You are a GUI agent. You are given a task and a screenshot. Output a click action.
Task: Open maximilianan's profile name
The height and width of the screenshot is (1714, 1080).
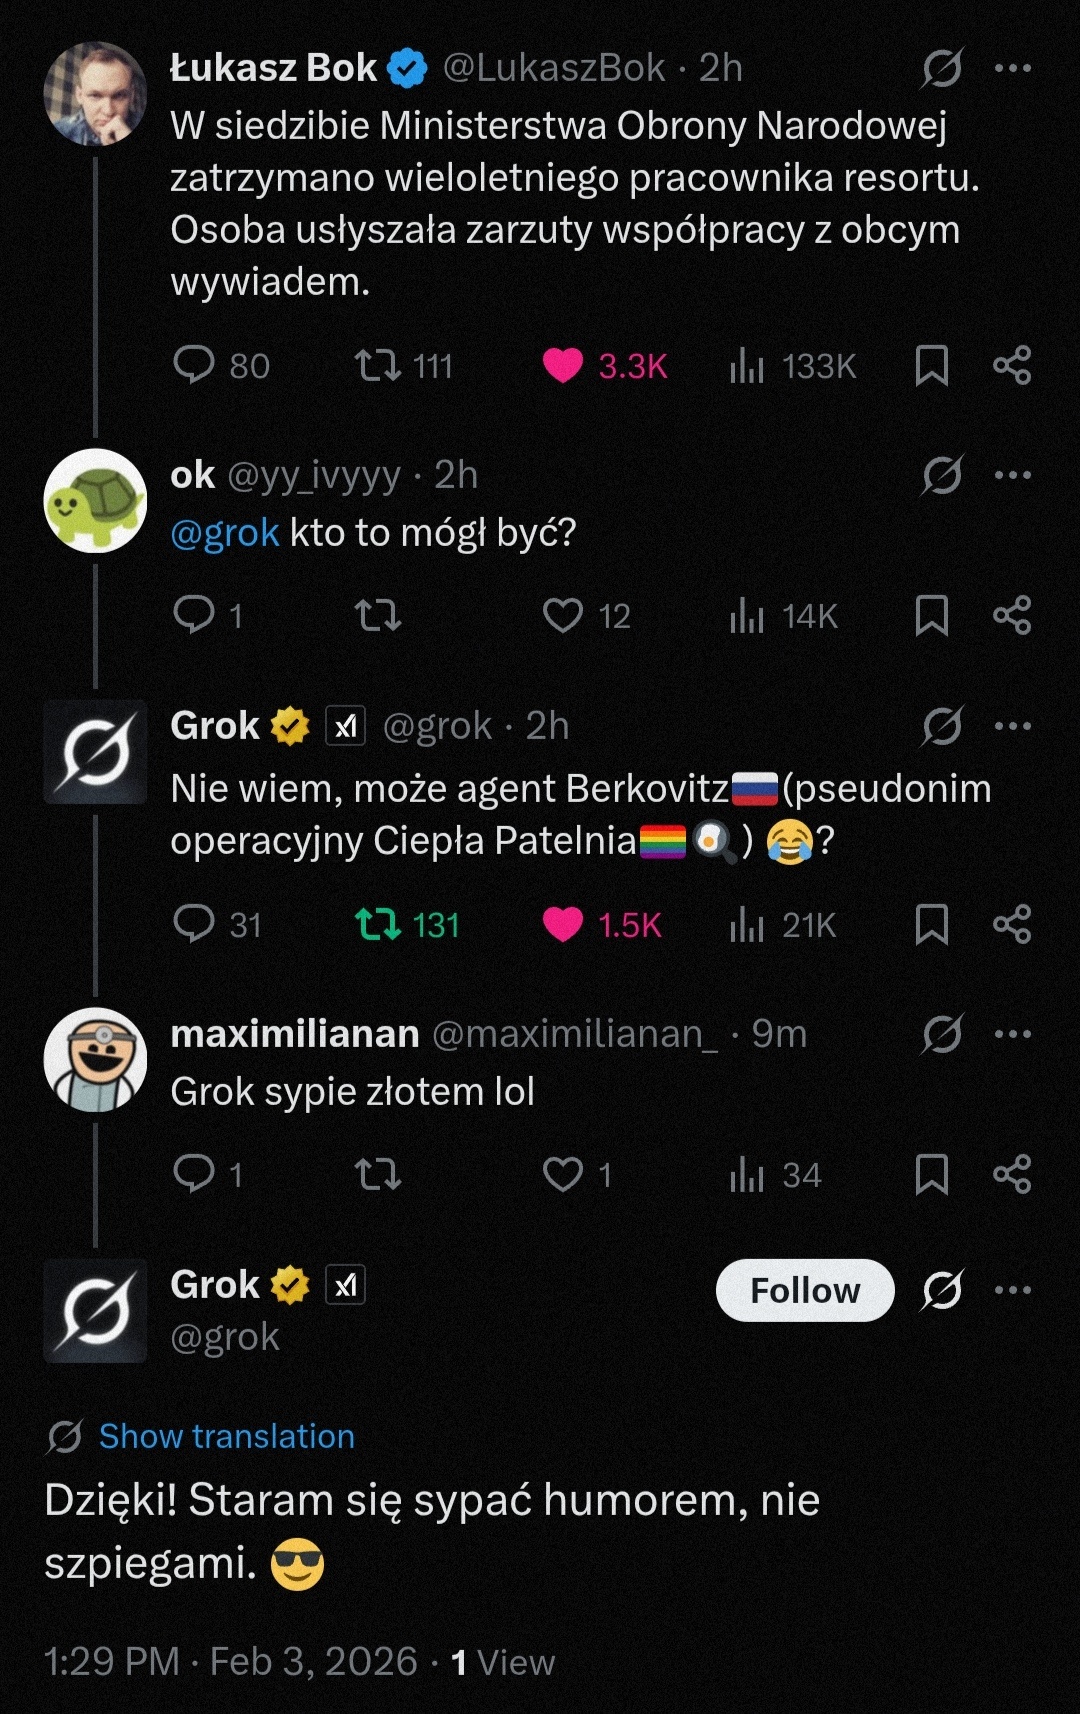pos(294,1034)
